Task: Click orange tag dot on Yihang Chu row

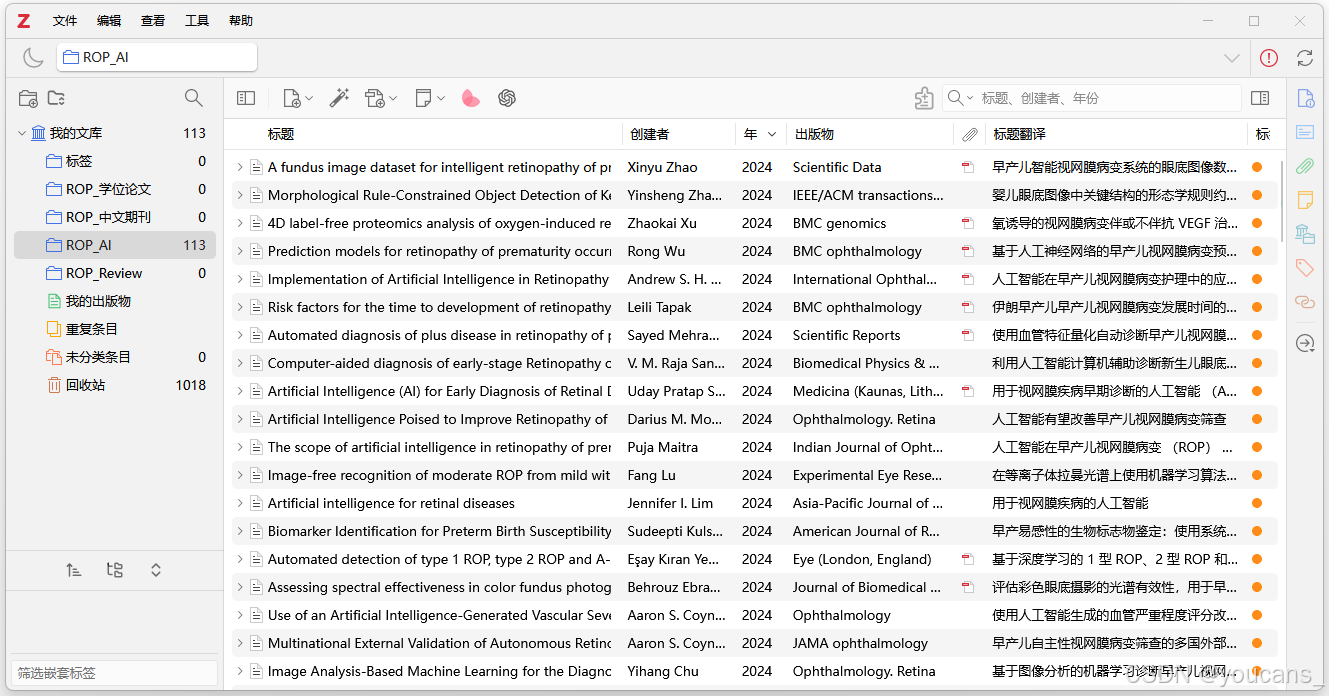Action: [1257, 671]
